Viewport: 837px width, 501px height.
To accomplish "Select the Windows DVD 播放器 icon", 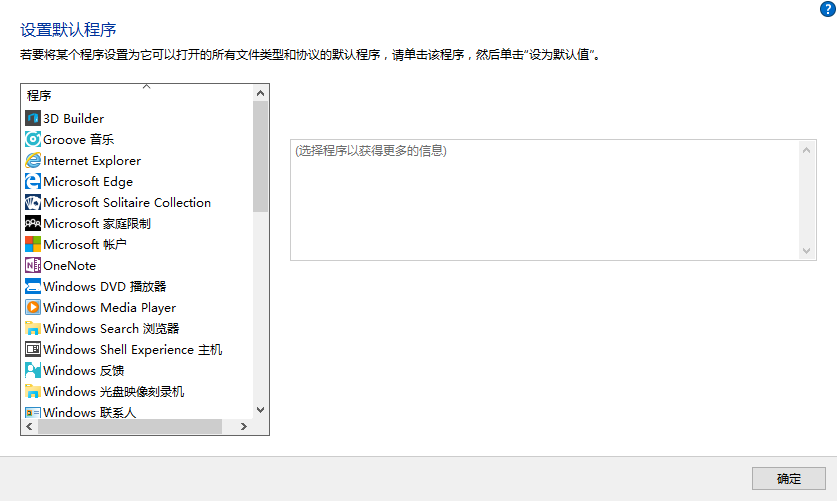I will 33,286.
